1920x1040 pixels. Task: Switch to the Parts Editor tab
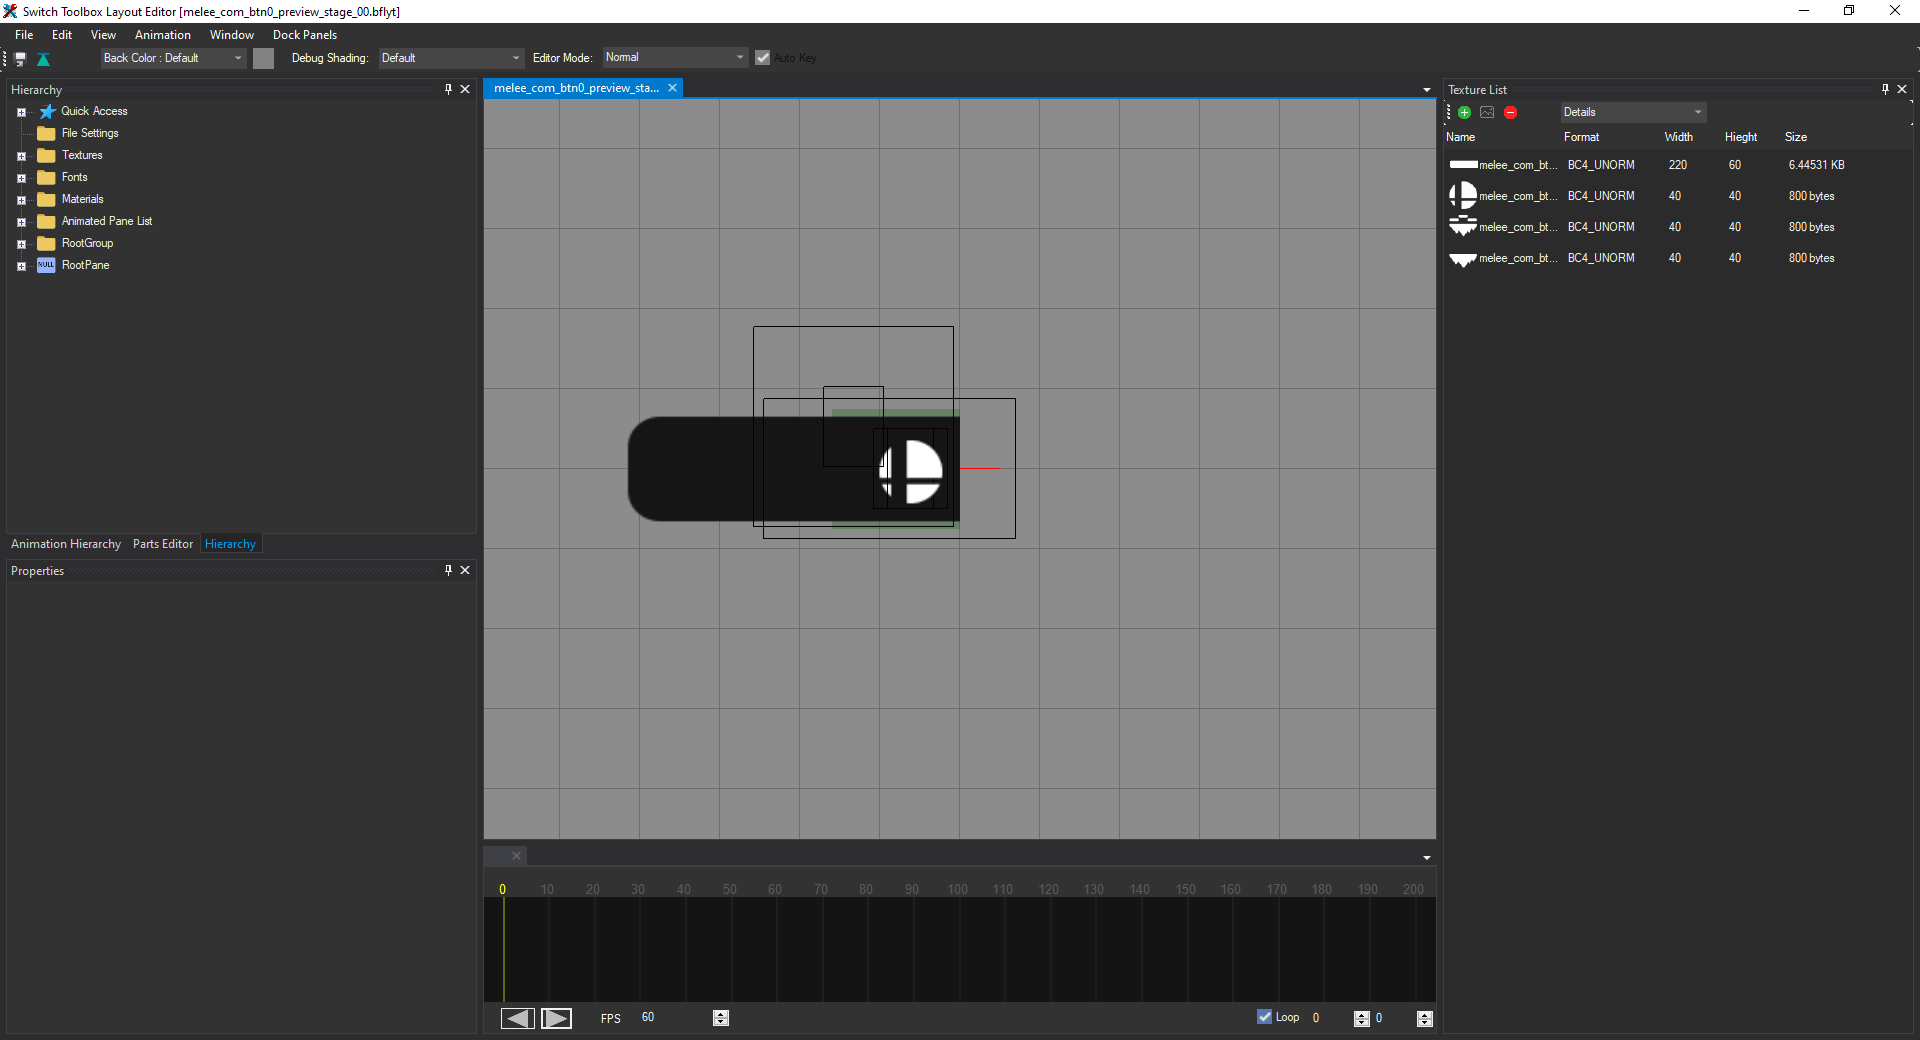(x=162, y=544)
